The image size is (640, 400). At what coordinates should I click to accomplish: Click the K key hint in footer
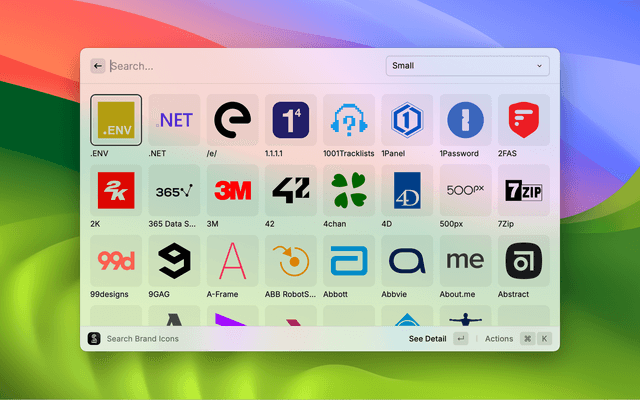tap(544, 338)
